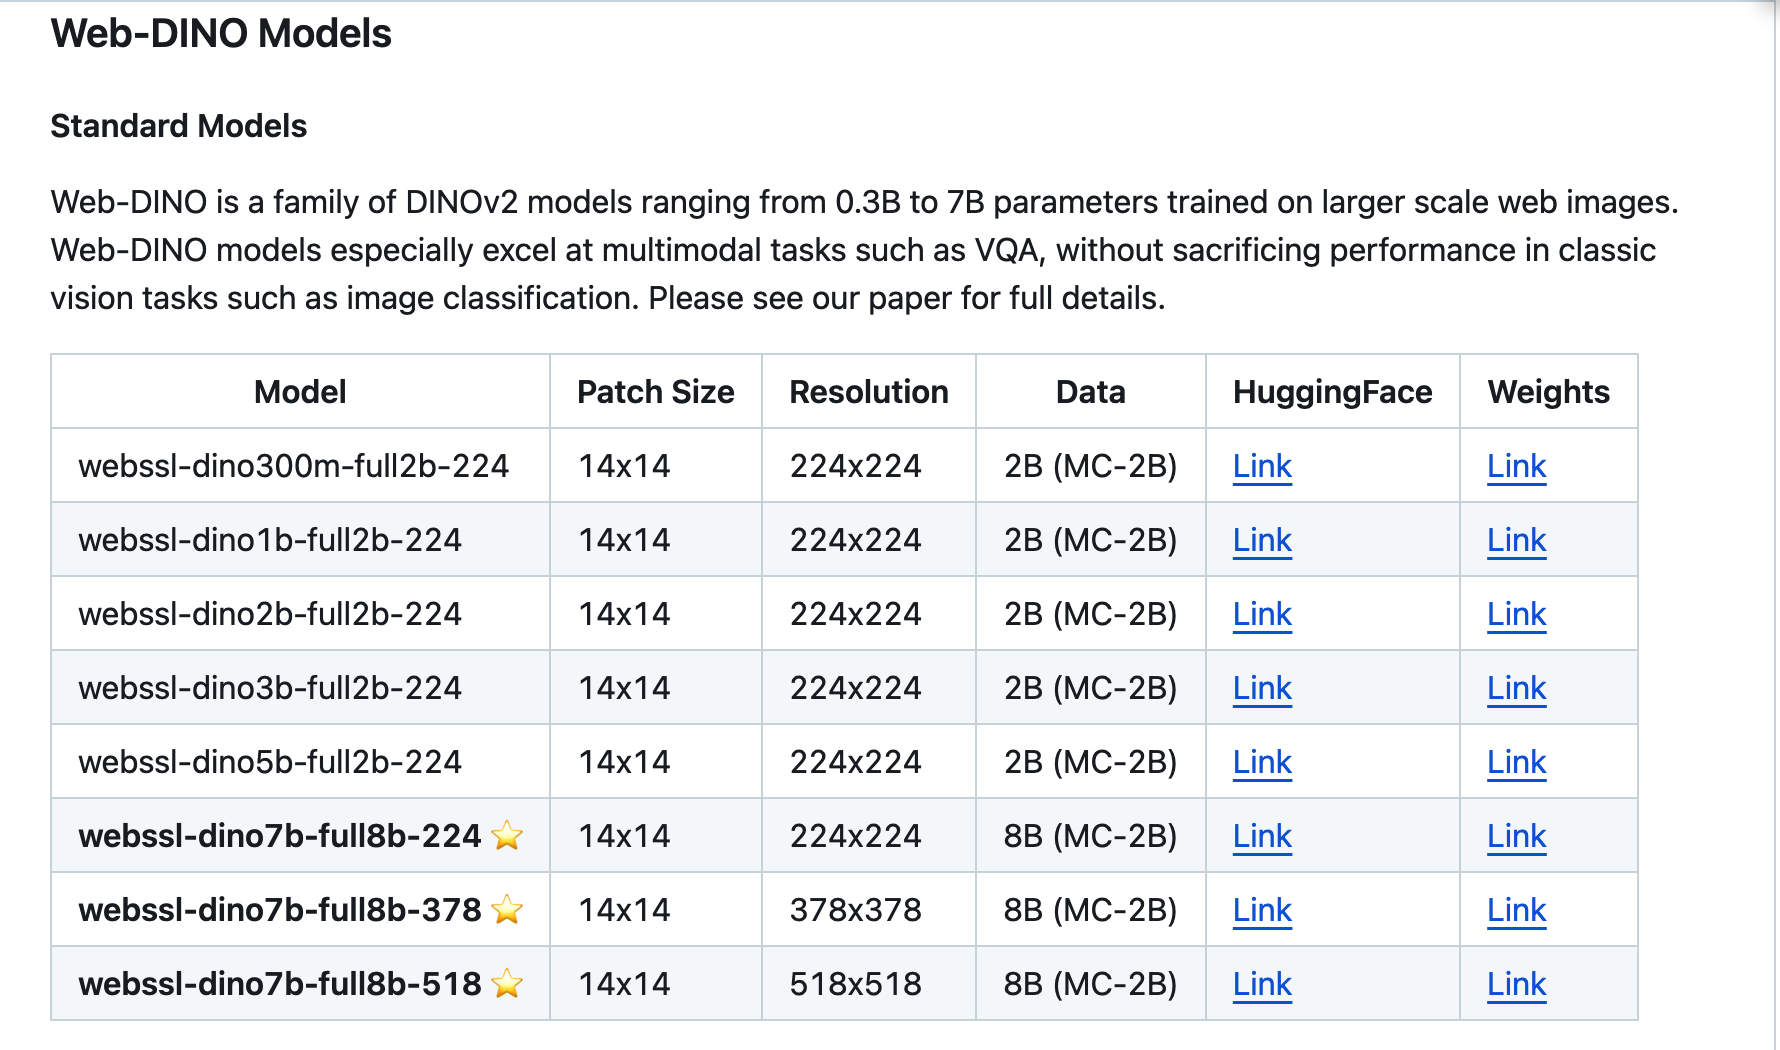The image size is (1780, 1050).
Task: Click the star icon beside webssl-dino7b-full8b-224
Action: point(507,835)
